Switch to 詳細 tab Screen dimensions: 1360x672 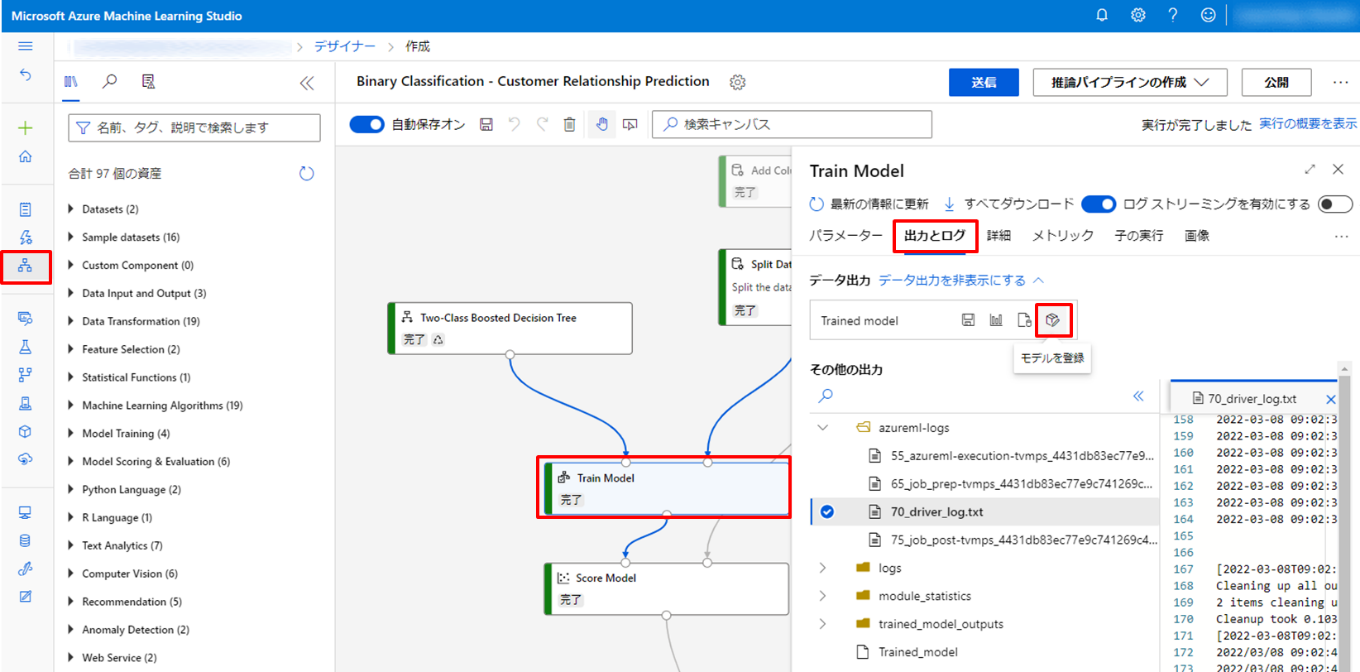pyautogui.click(x=999, y=236)
